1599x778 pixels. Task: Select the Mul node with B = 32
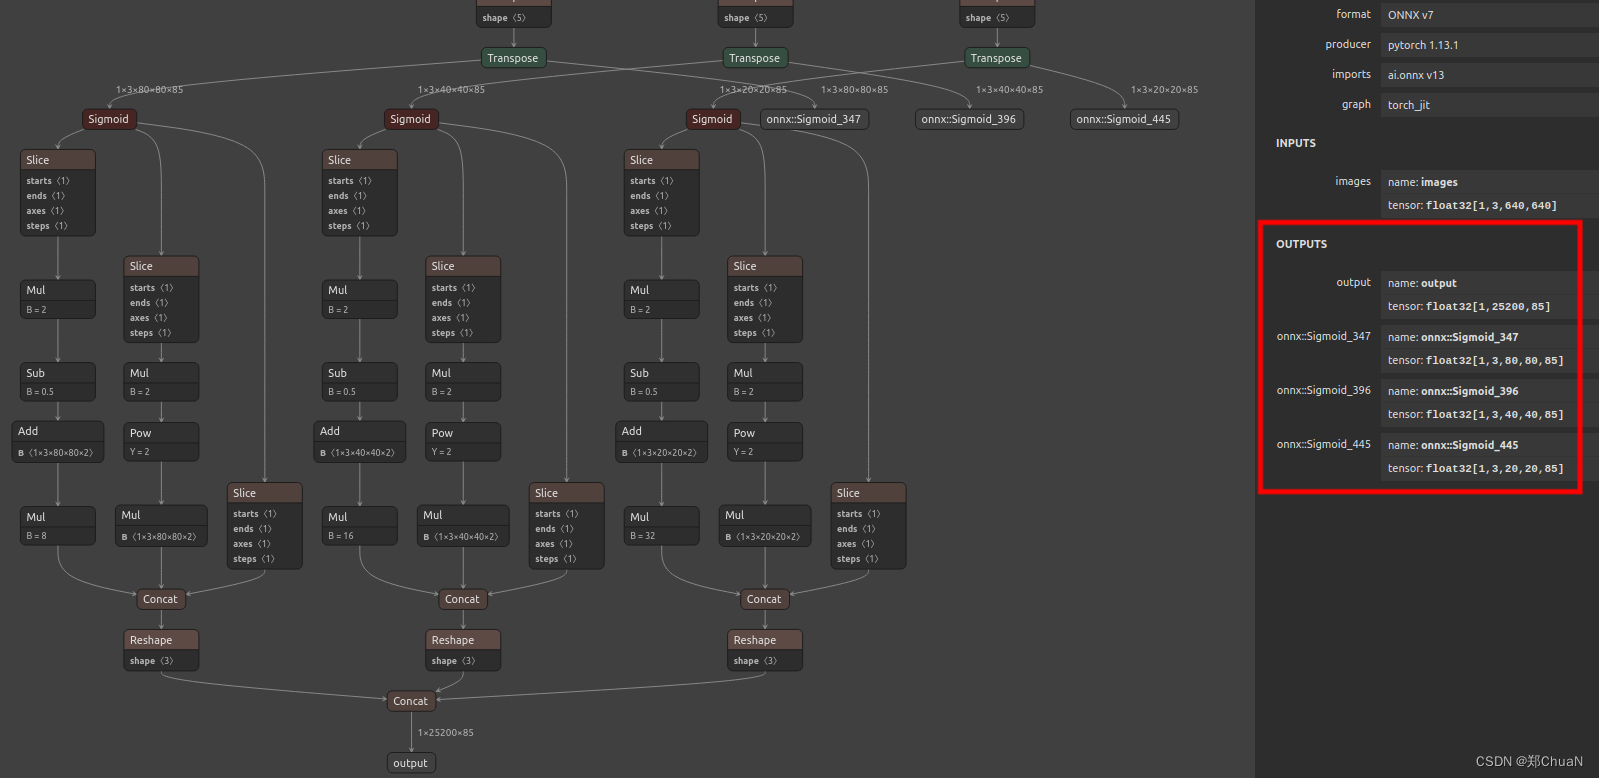click(x=662, y=526)
